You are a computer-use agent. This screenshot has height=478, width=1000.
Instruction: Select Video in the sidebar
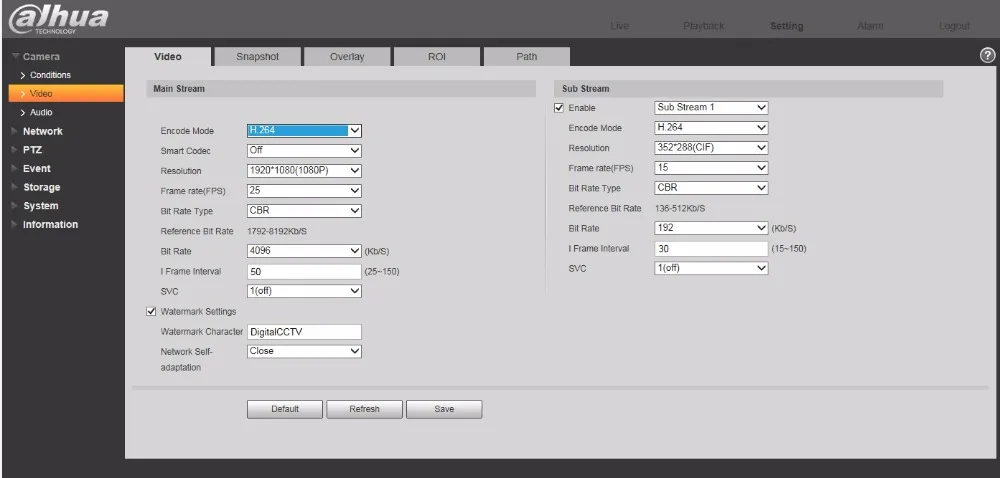(66, 94)
